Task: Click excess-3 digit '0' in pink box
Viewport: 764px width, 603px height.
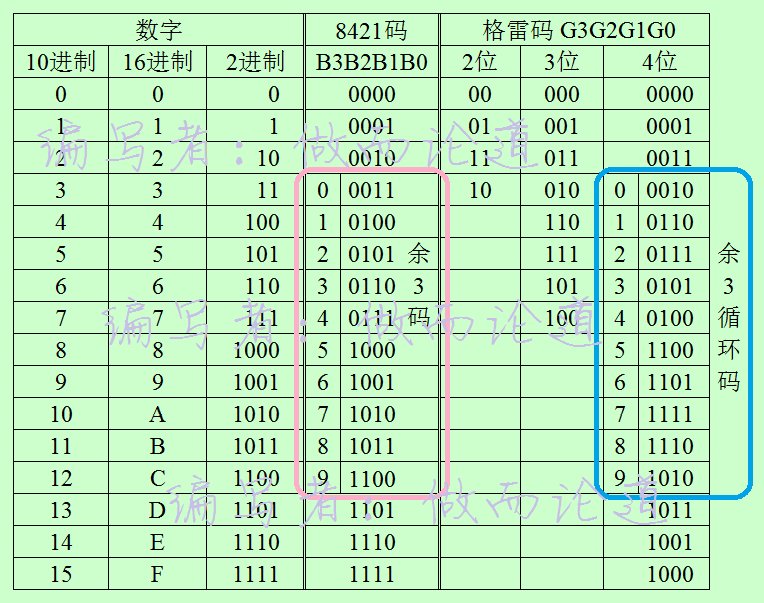Action: [323, 190]
